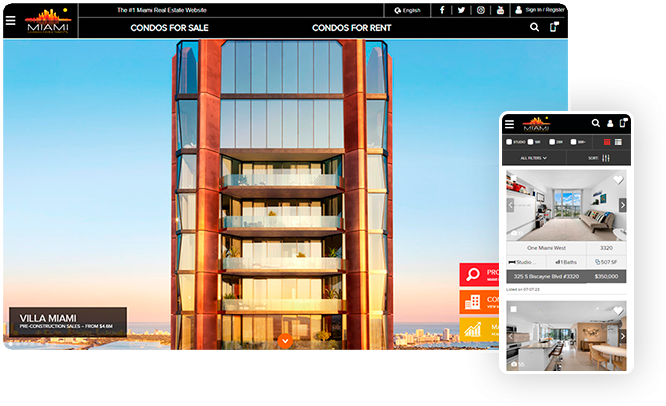Screen dimensions: 666x406
Task: Open the Facebook page from header
Action: point(442,10)
